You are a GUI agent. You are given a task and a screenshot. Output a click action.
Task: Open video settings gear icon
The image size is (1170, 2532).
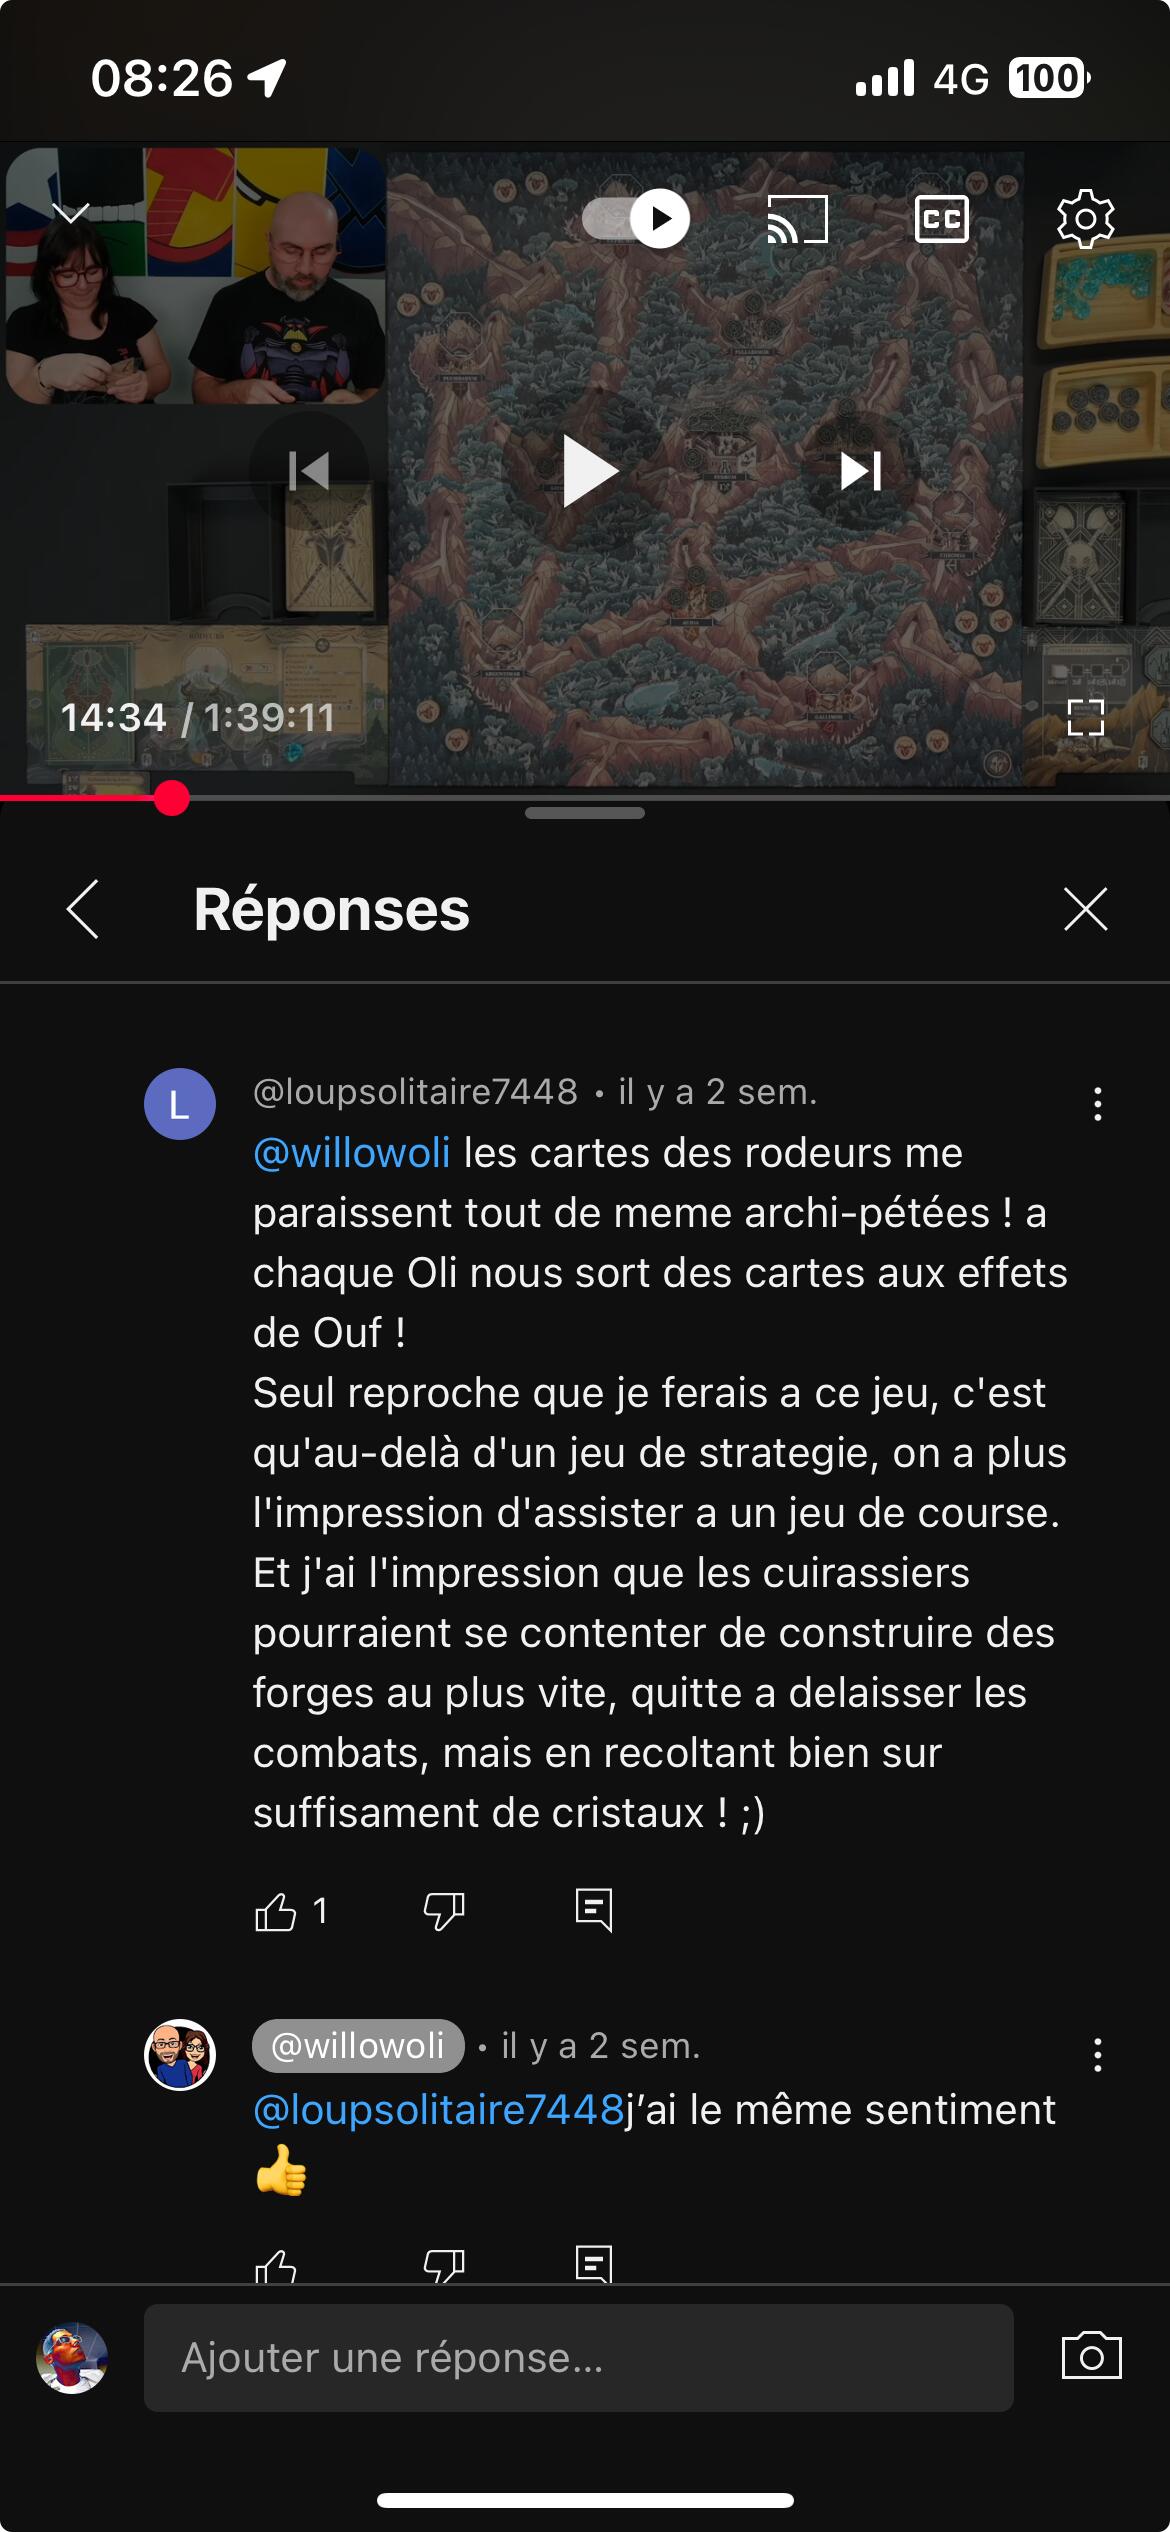click(x=1085, y=218)
